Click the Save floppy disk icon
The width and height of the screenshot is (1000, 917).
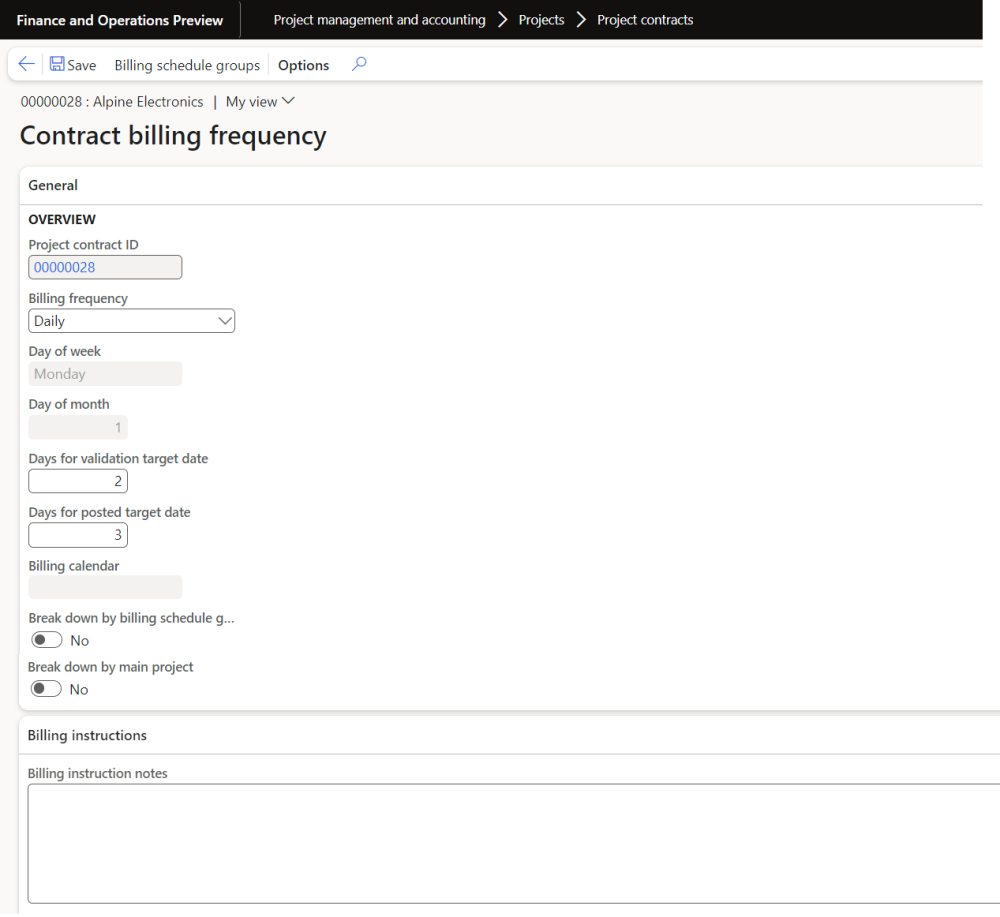(x=57, y=64)
